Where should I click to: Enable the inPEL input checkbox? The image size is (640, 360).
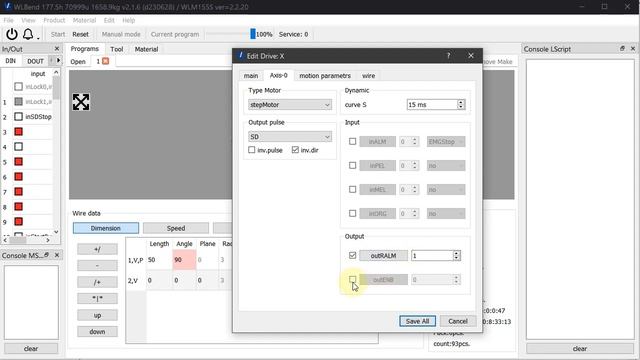[x=352, y=165]
